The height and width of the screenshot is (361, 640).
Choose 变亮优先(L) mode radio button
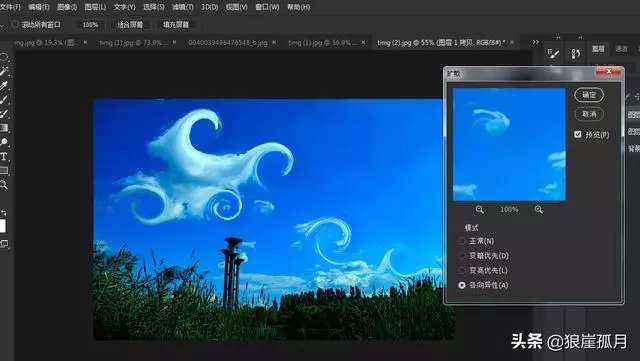(462, 270)
